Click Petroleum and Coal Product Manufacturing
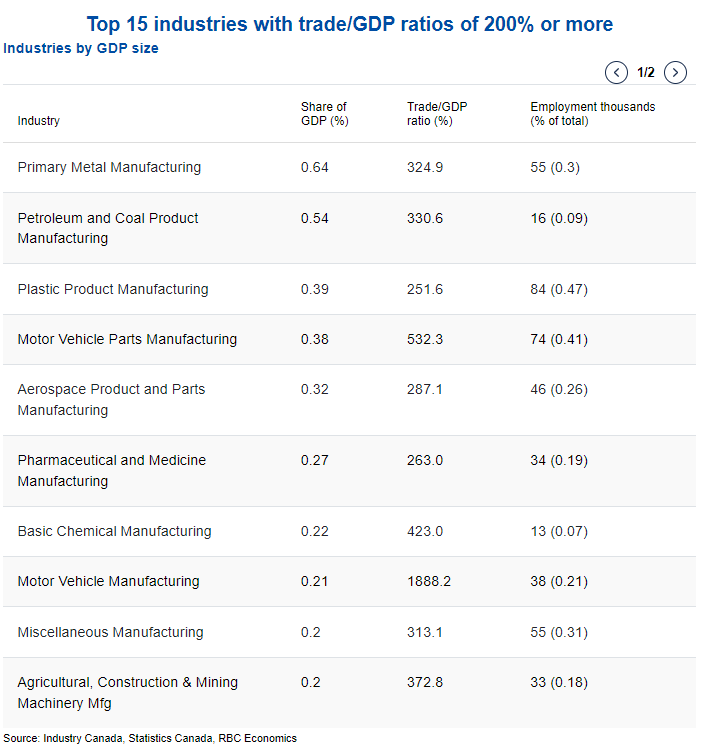The height and width of the screenshot is (756, 701). (108, 228)
